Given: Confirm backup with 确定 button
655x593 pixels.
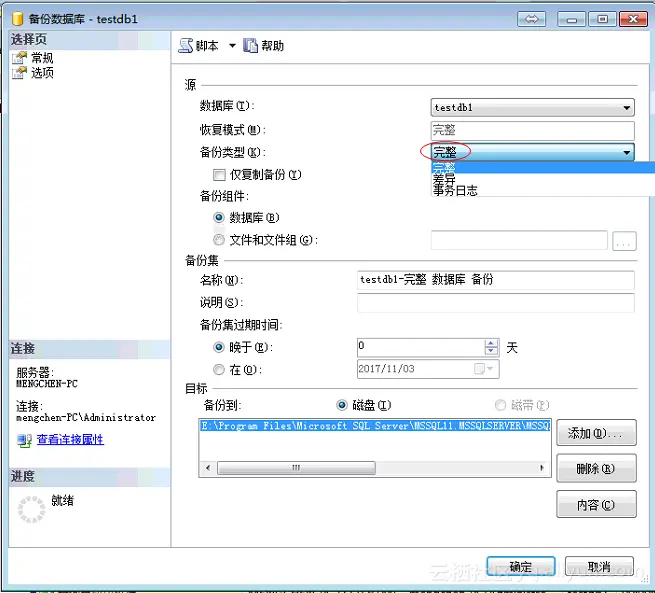Looking at the screenshot, I should point(520,567).
